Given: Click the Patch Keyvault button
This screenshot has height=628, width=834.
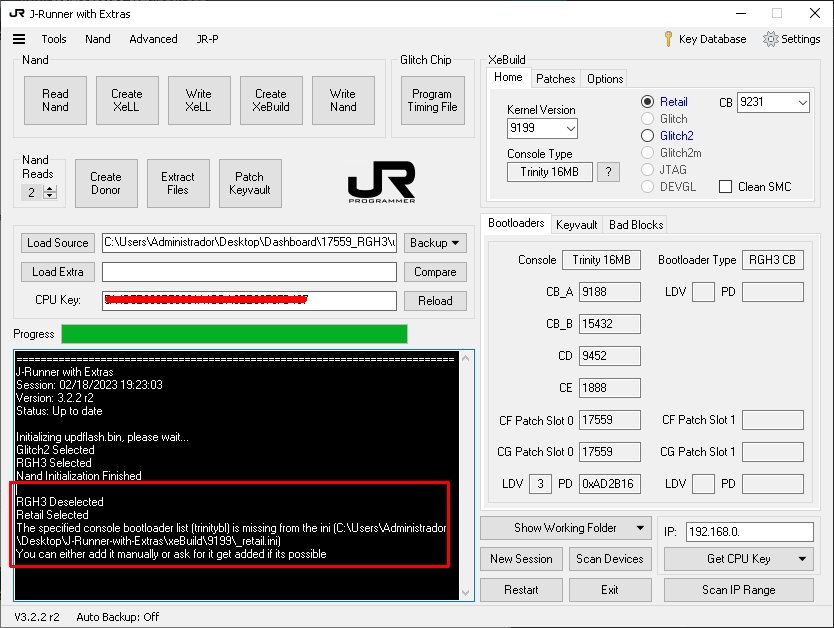Looking at the screenshot, I should pyautogui.click(x=250, y=183).
